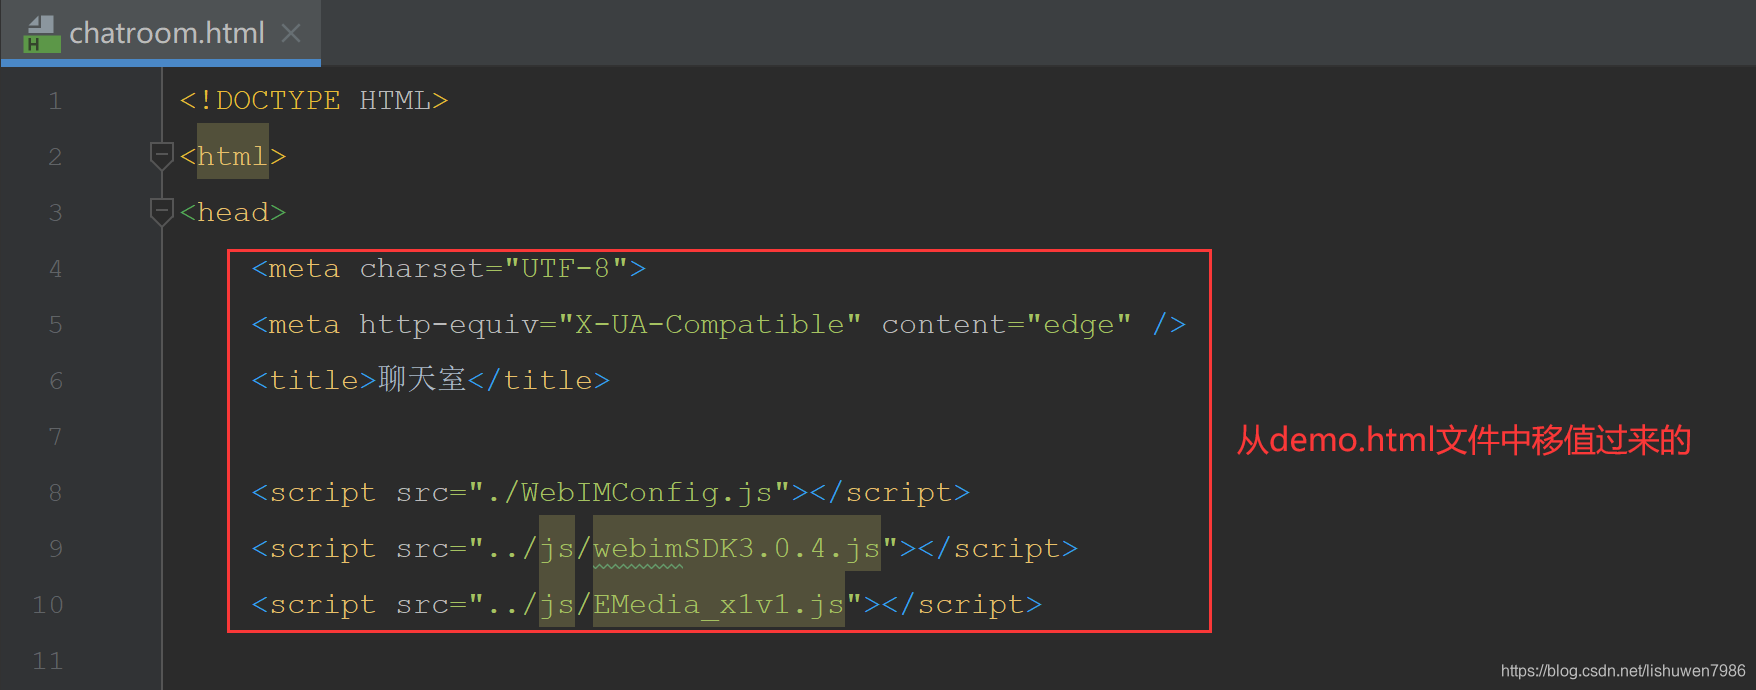Click the js folder segment on line 9
This screenshot has height=690, width=1756.
(557, 549)
